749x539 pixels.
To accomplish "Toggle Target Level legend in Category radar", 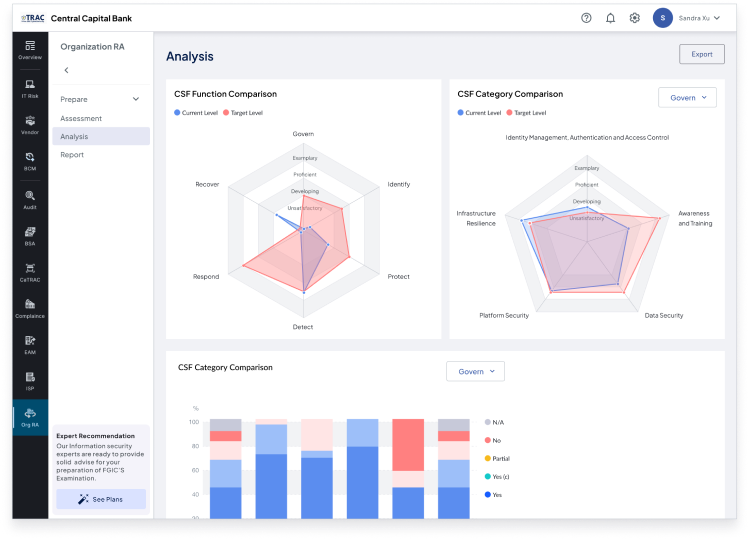I will click(526, 113).
